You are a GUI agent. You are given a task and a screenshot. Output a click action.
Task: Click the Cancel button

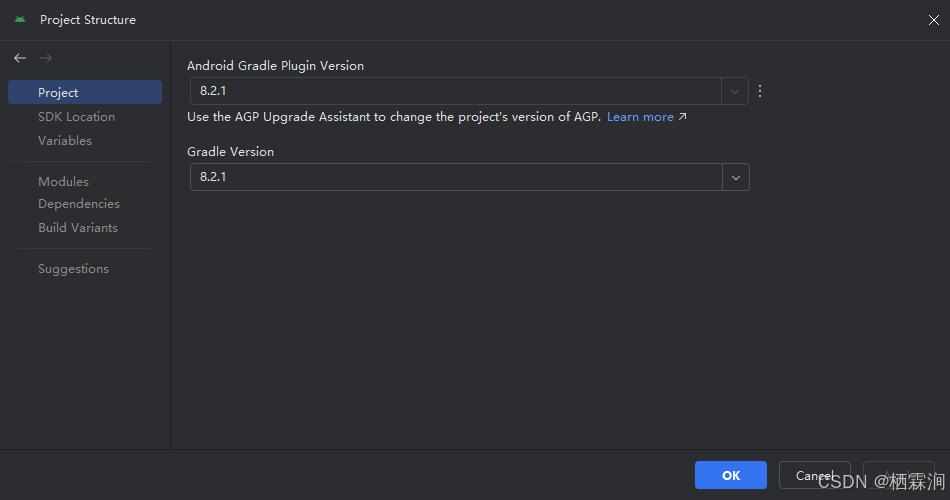[814, 475]
